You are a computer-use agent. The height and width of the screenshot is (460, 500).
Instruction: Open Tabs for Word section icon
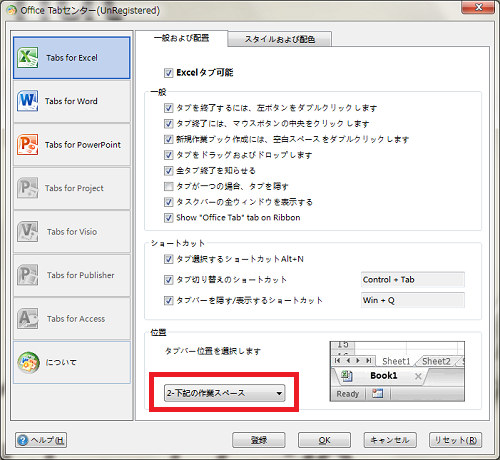click(28, 101)
